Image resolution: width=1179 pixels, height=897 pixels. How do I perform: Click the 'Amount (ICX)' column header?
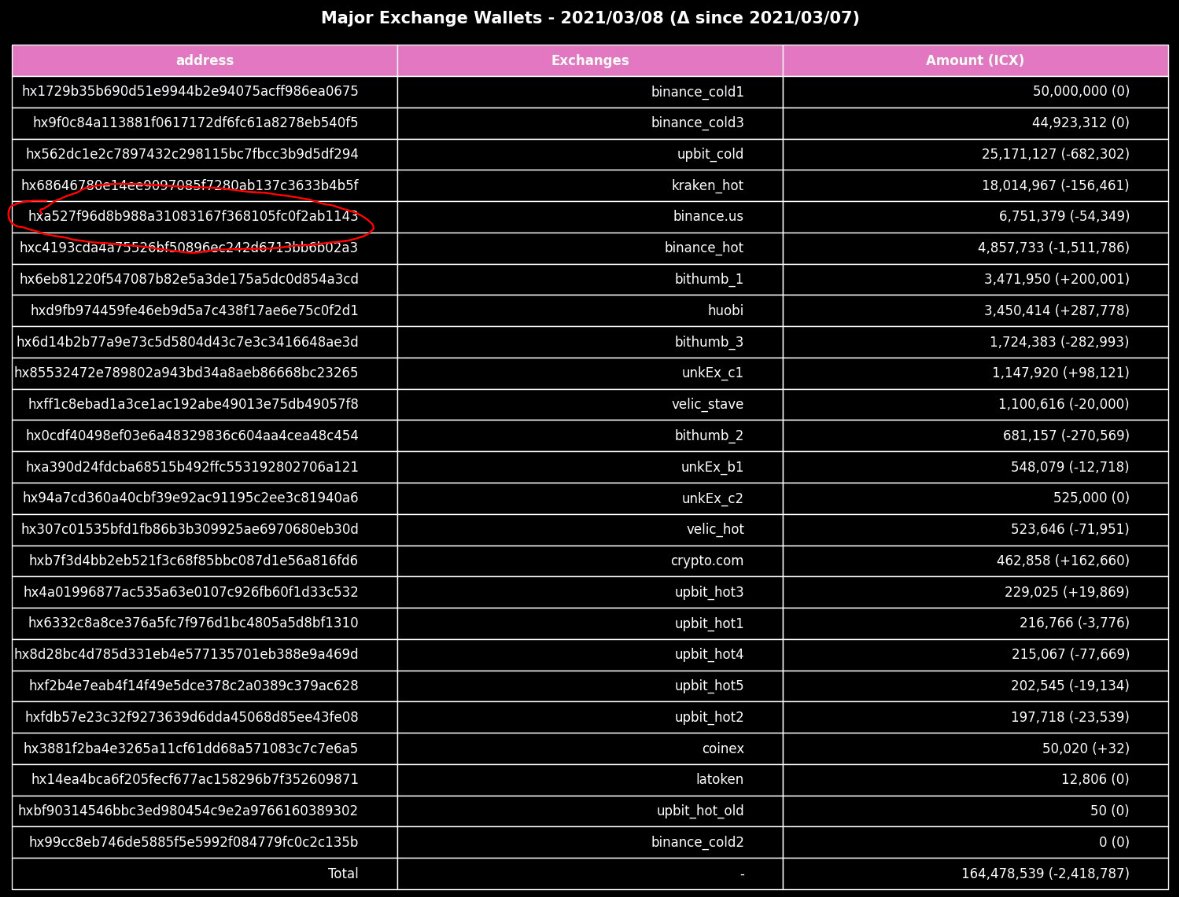975,60
